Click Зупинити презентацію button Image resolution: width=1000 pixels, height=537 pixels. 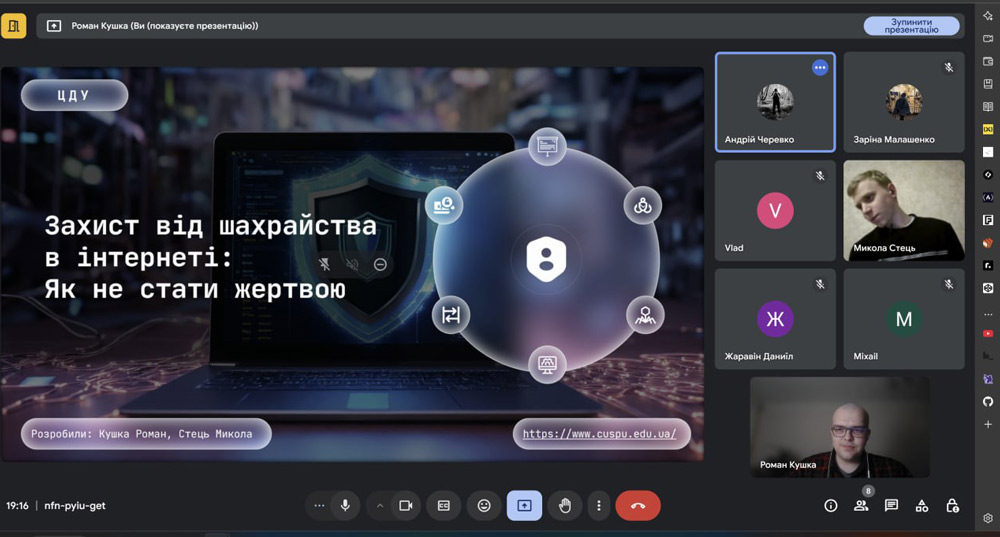(x=911, y=26)
